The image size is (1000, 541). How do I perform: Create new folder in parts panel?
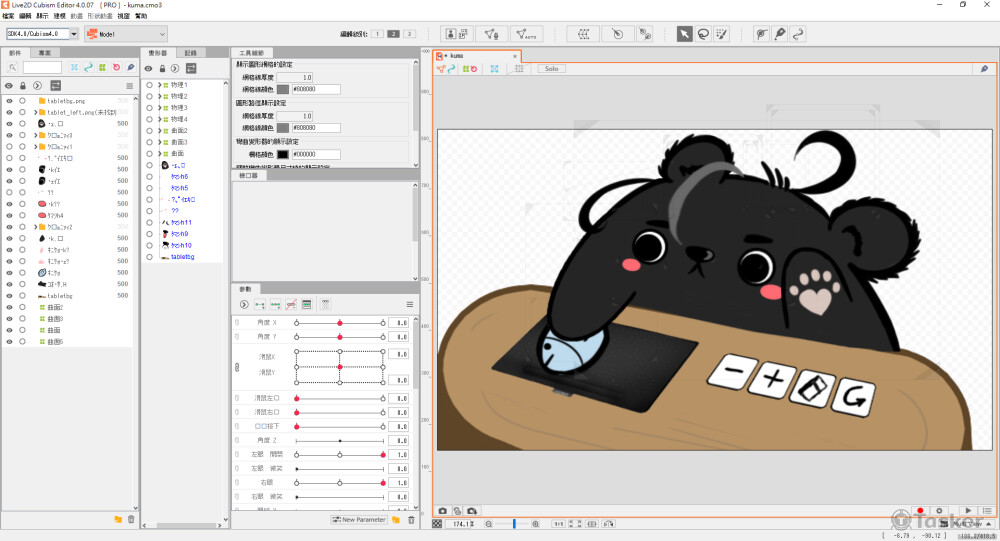tap(117, 519)
